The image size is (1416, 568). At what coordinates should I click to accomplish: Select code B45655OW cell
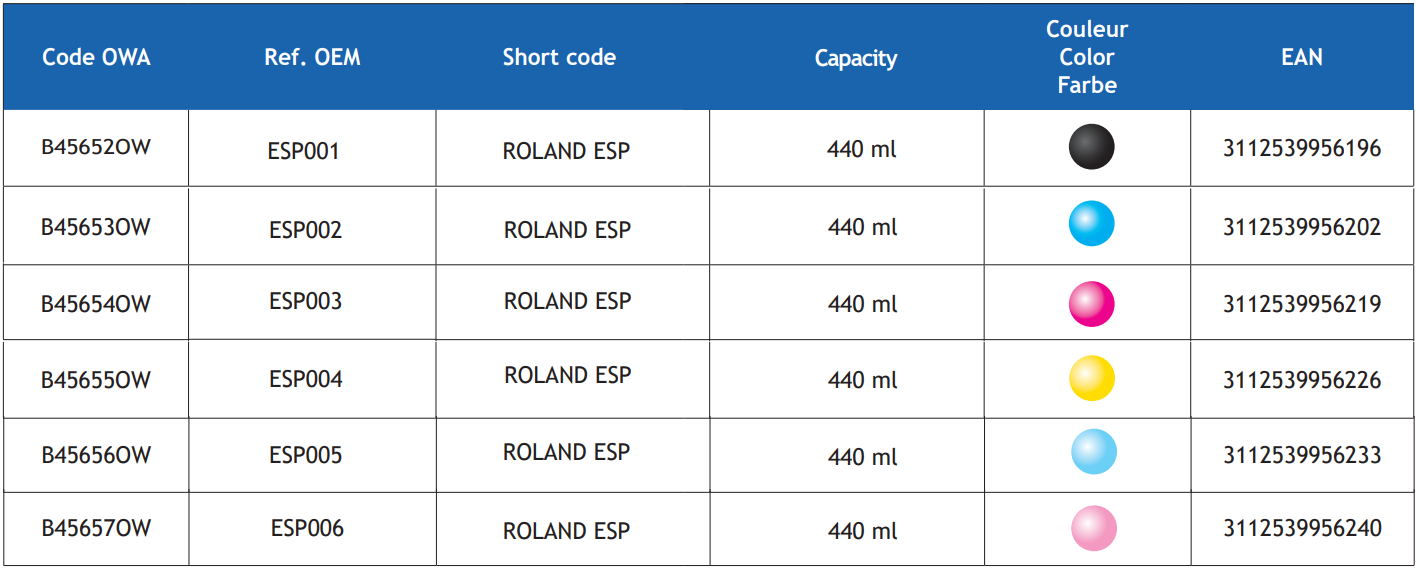[x=96, y=380]
